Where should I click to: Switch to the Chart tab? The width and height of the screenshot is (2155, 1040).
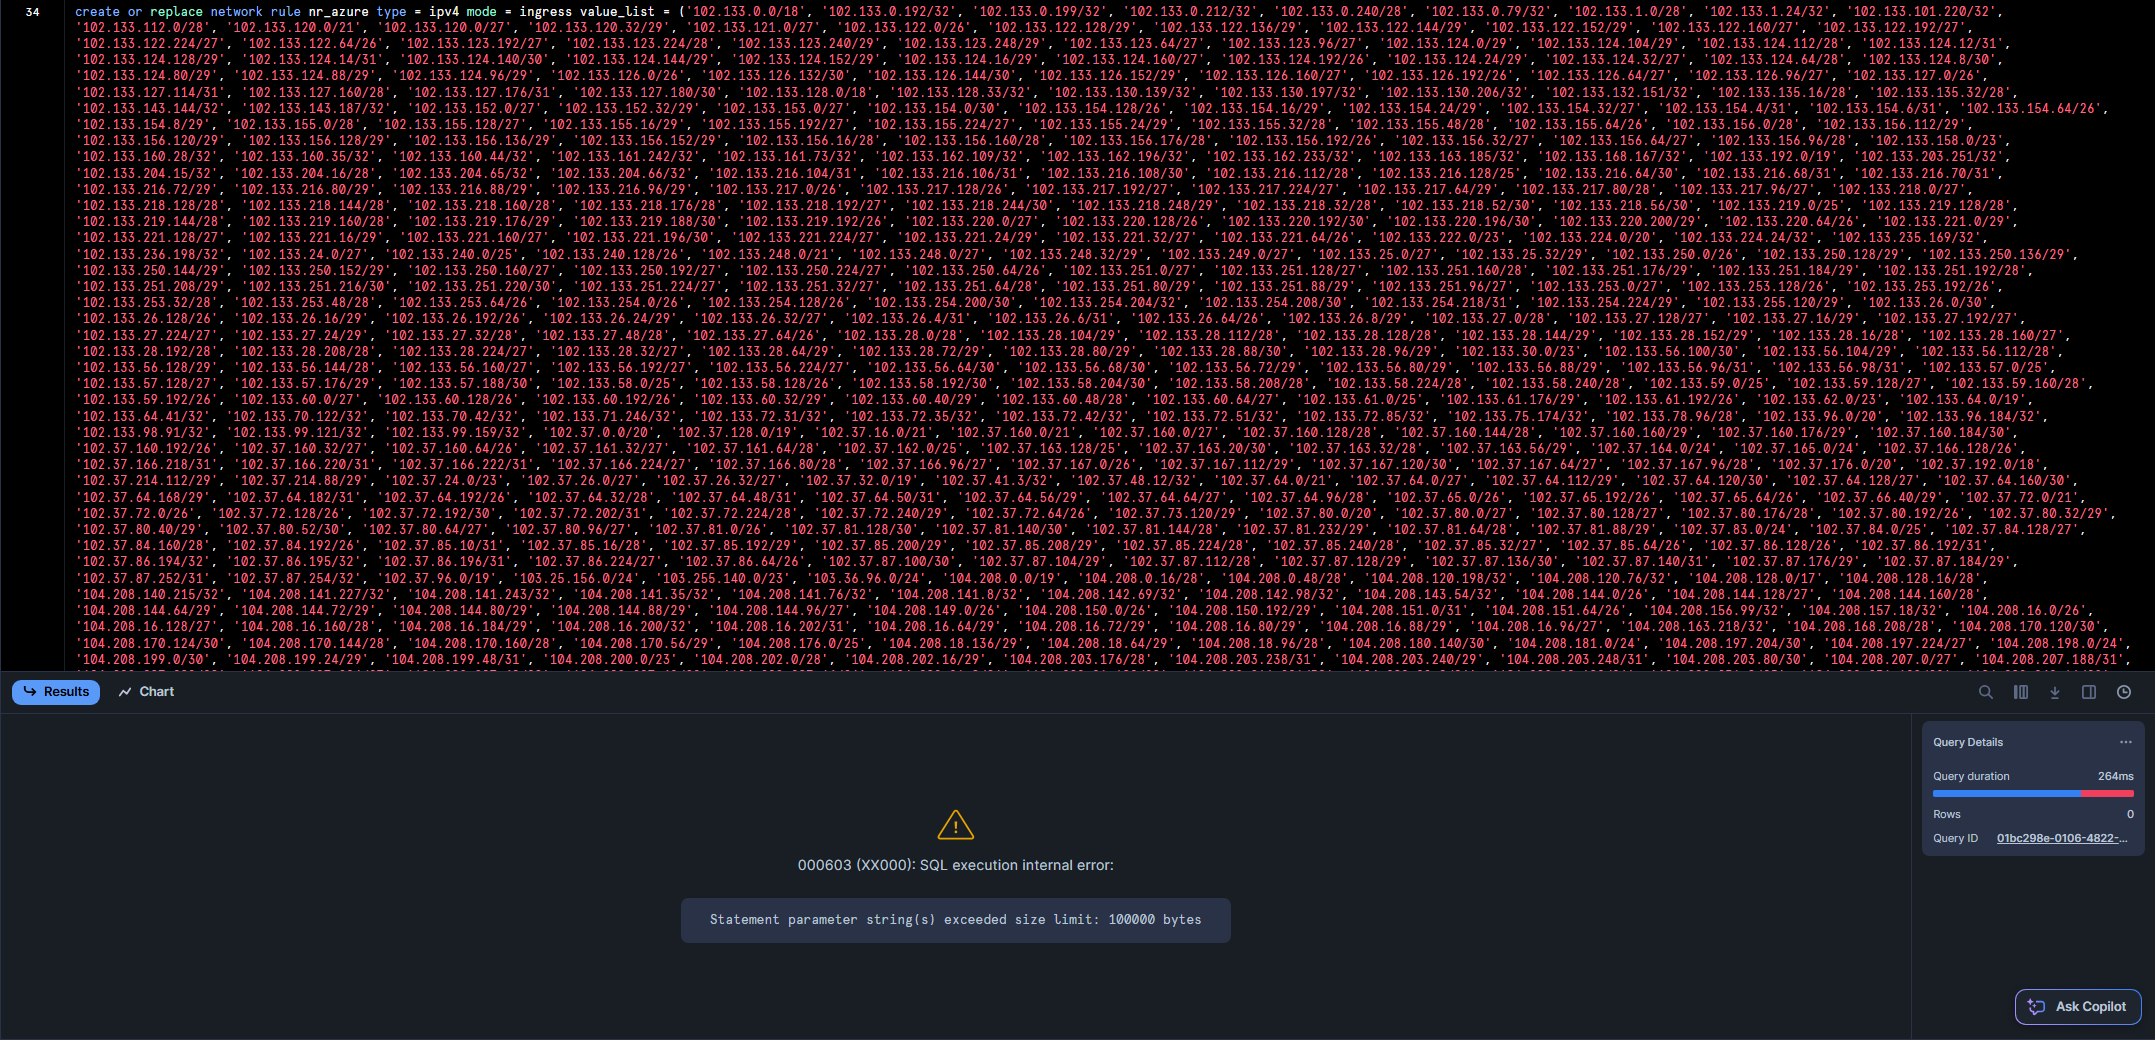pyautogui.click(x=146, y=692)
